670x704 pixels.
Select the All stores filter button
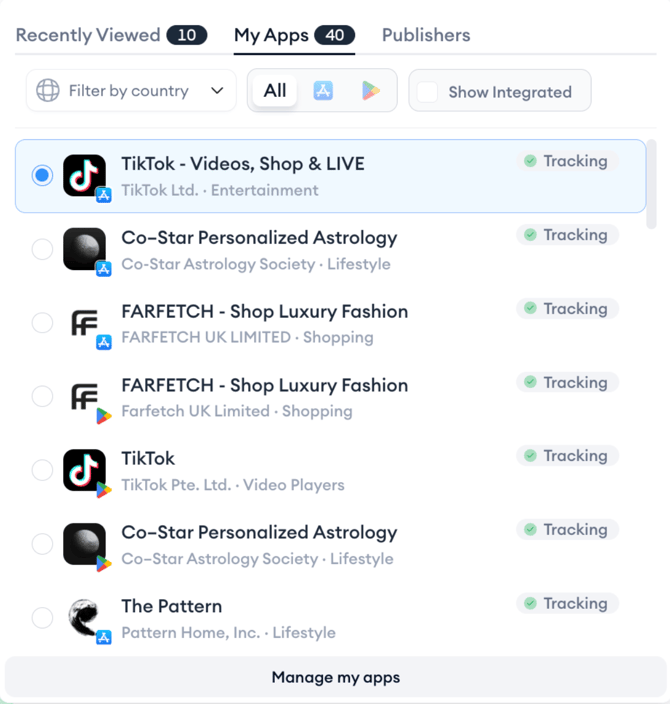[275, 91]
